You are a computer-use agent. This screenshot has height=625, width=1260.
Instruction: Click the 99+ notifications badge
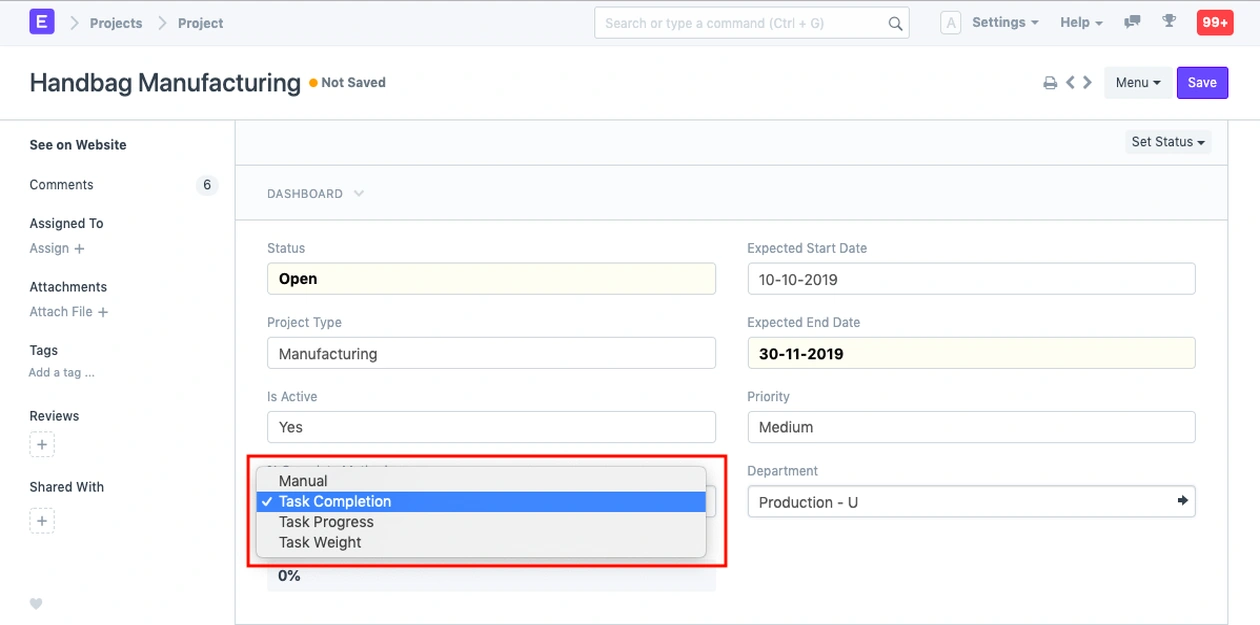click(1215, 22)
